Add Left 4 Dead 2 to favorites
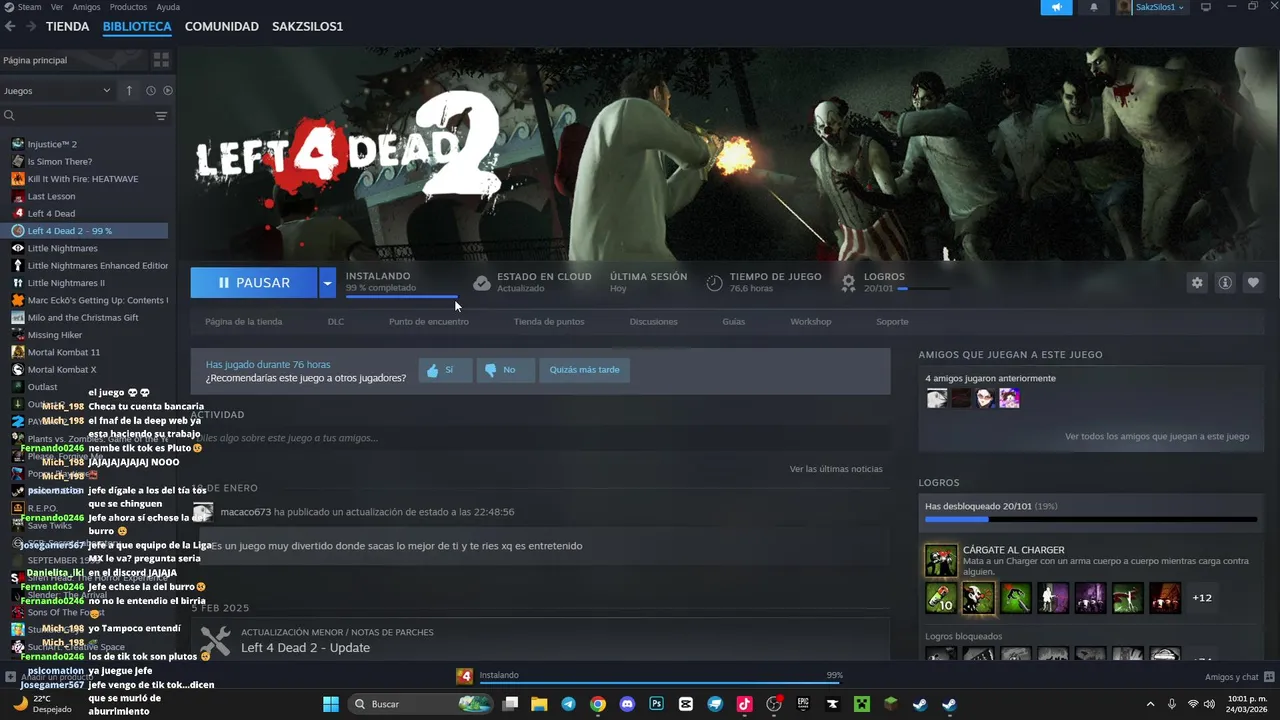 1253,283
